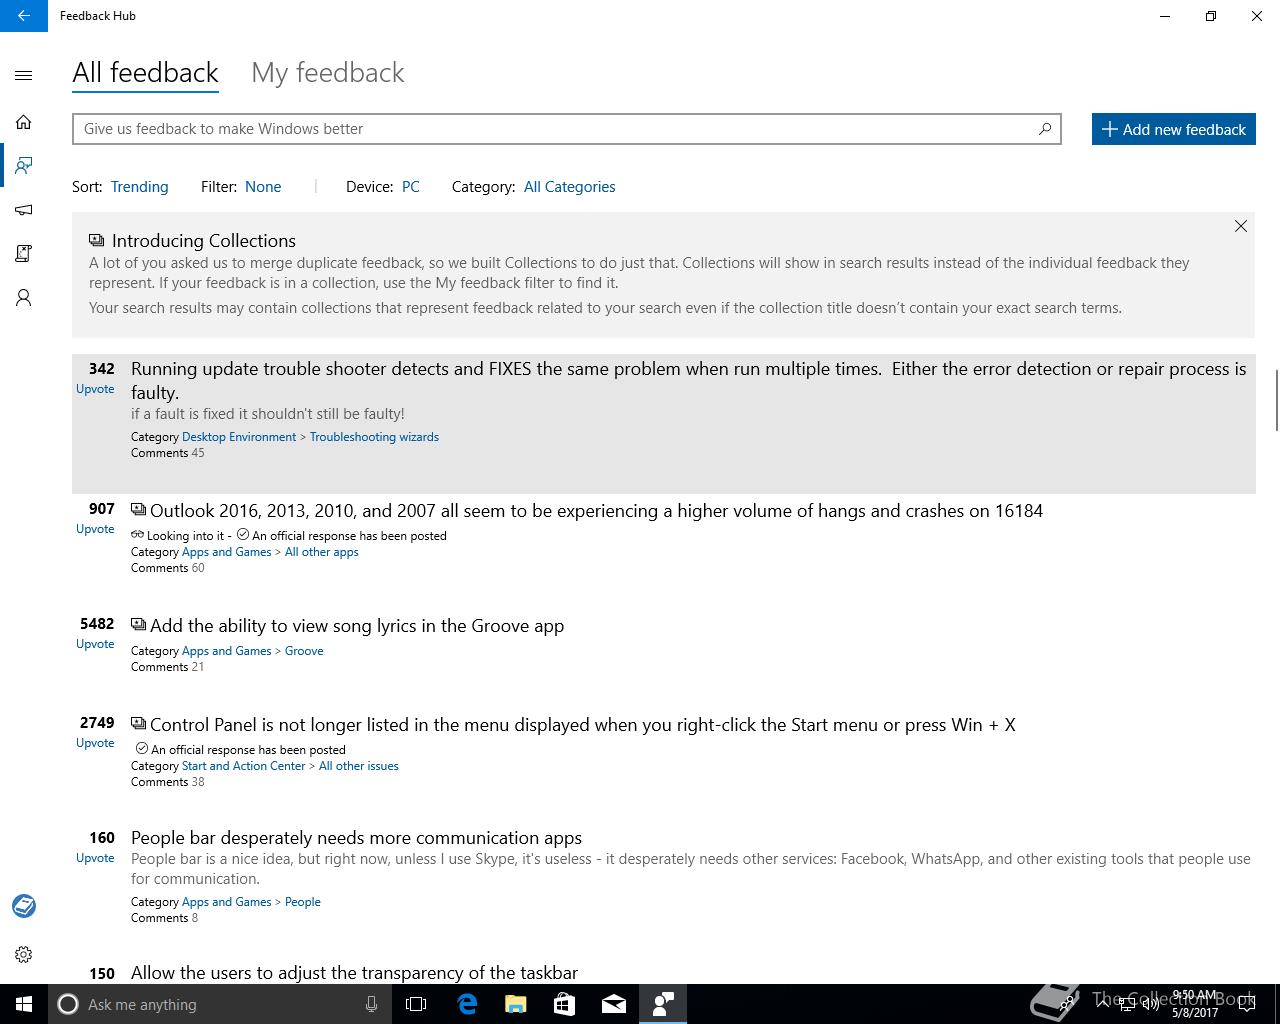This screenshot has width=1280, height=1024.
Task: Change Filter from None
Action: (x=263, y=187)
